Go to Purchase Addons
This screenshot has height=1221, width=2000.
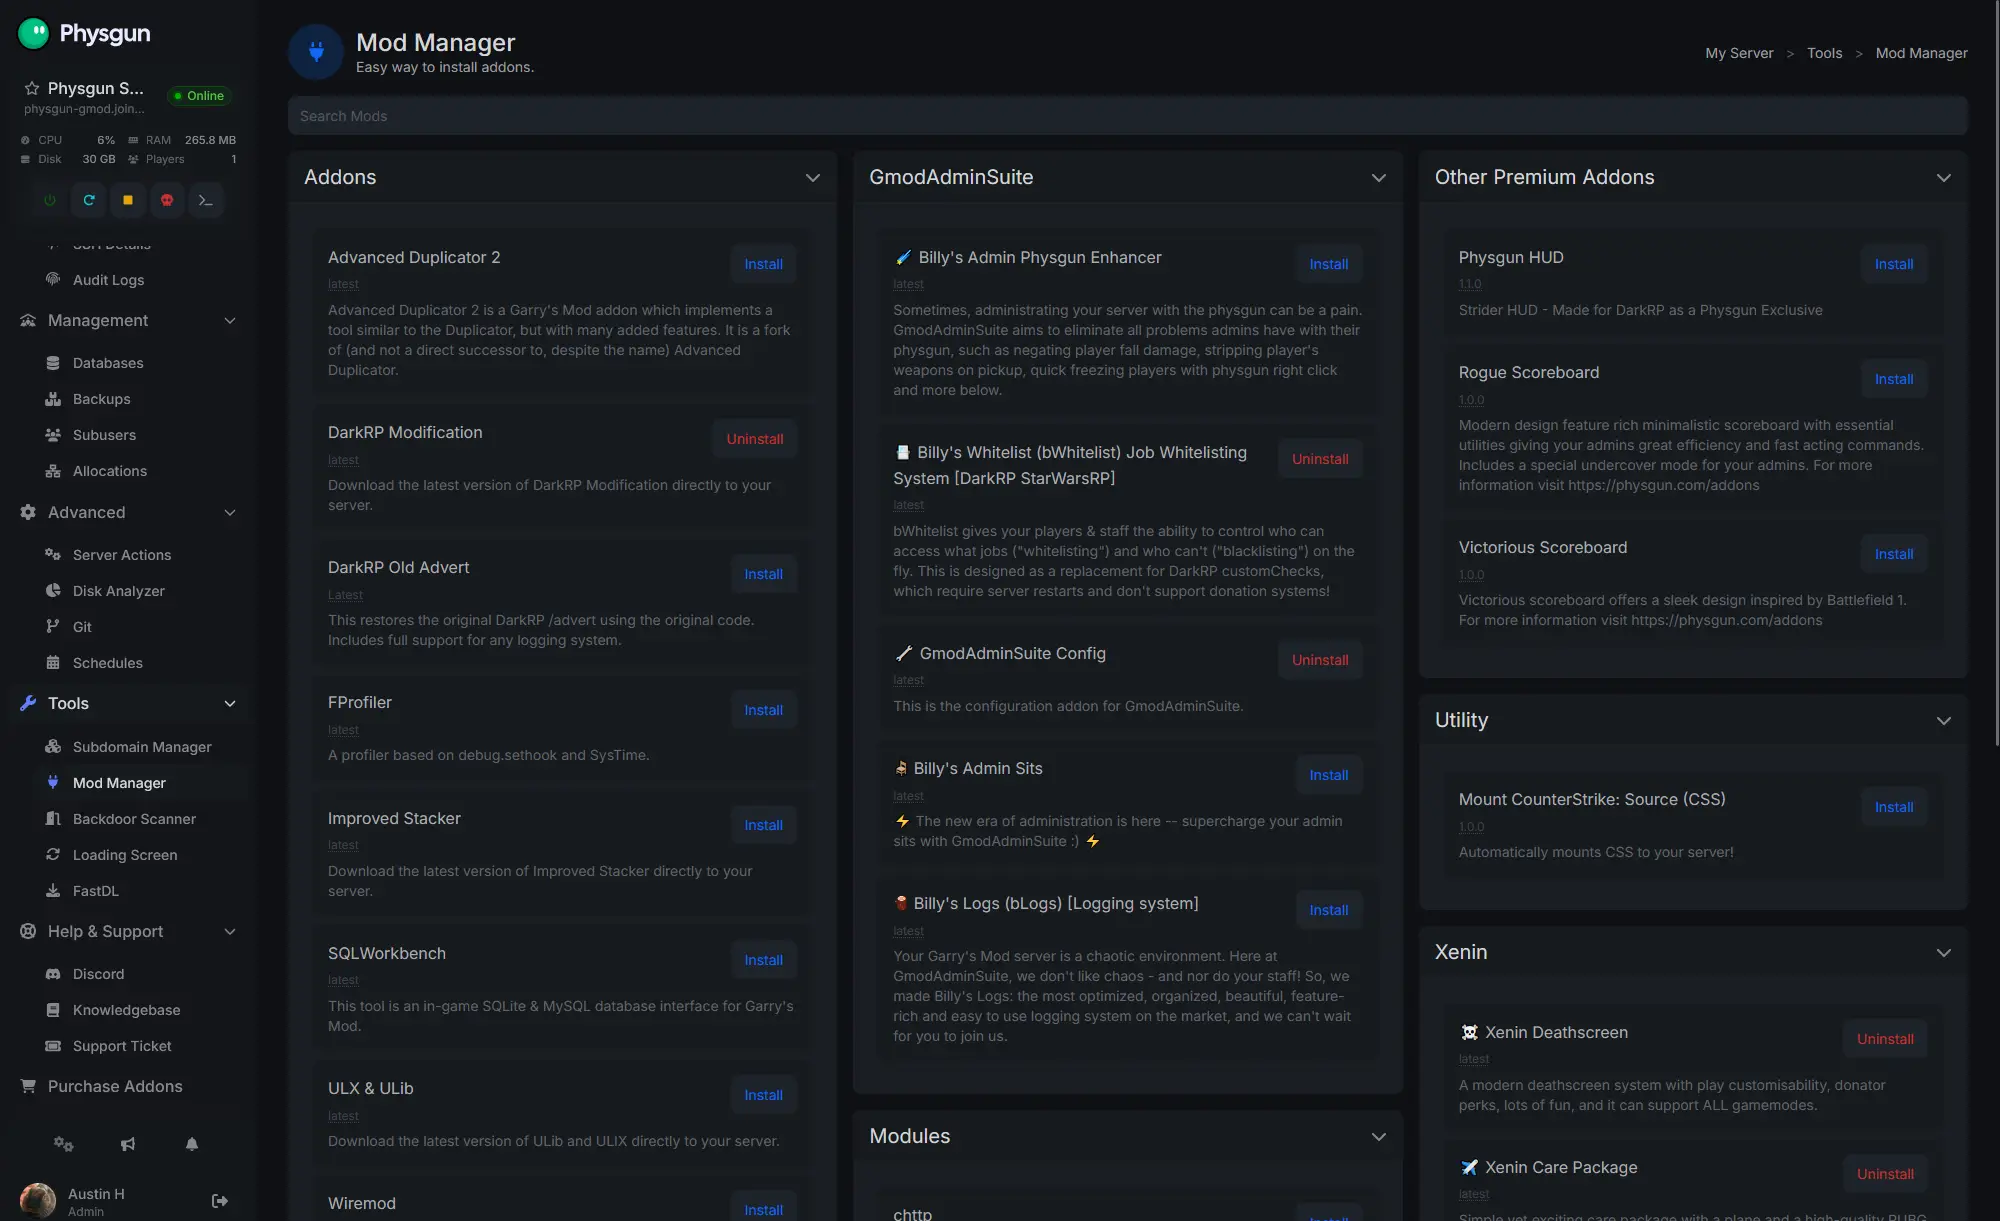(x=115, y=1086)
